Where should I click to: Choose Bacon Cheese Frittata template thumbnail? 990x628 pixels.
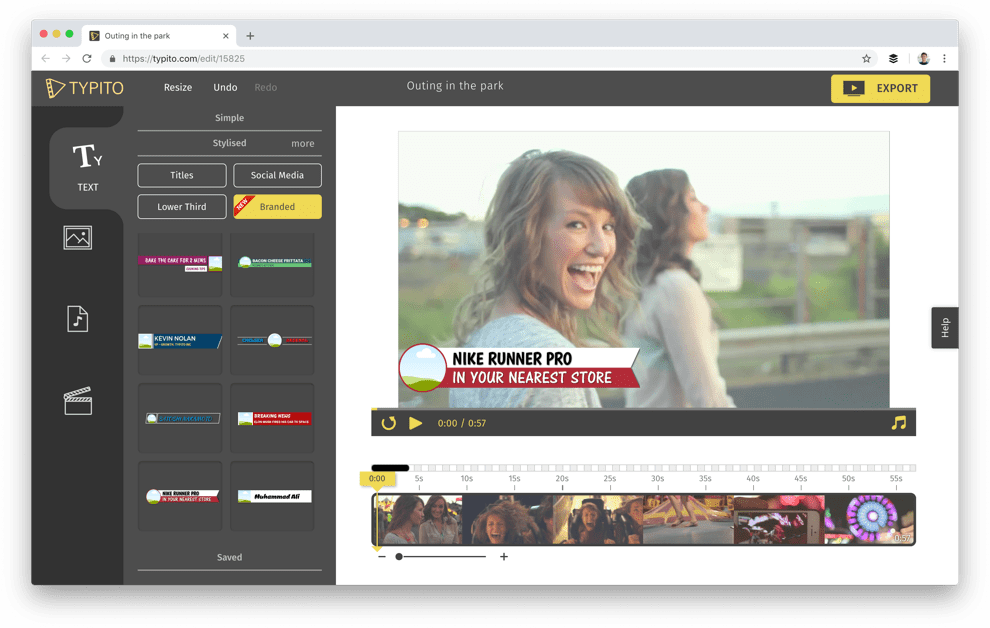[272, 264]
